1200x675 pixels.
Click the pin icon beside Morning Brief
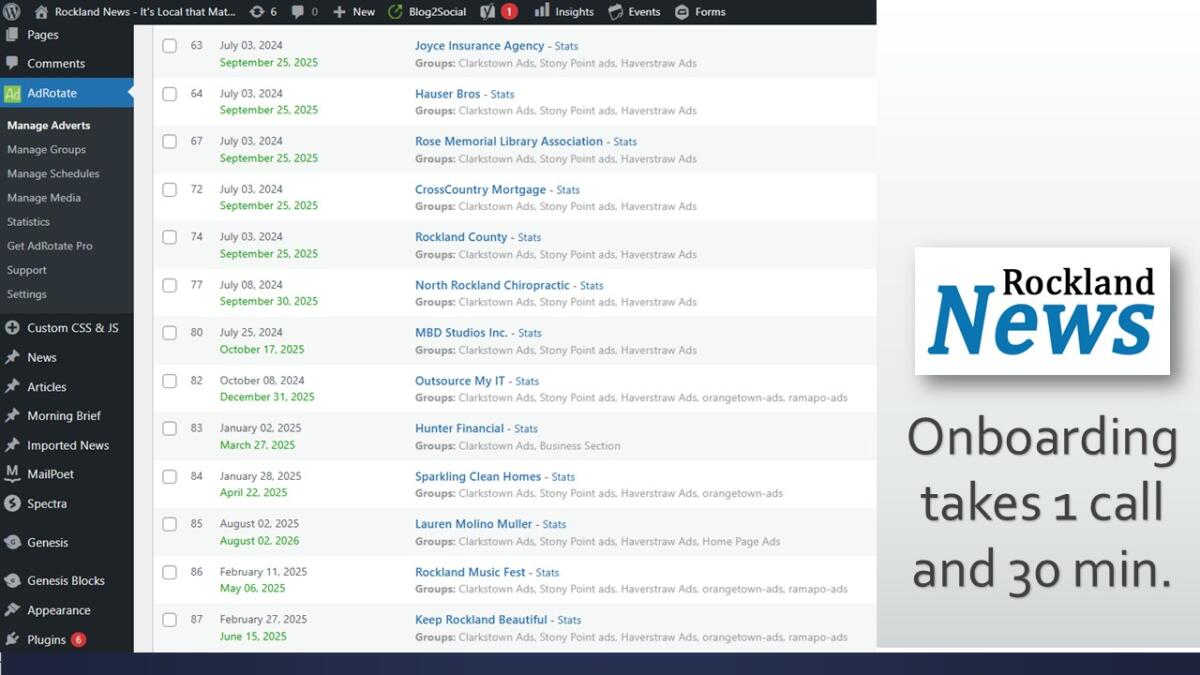click(12, 415)
